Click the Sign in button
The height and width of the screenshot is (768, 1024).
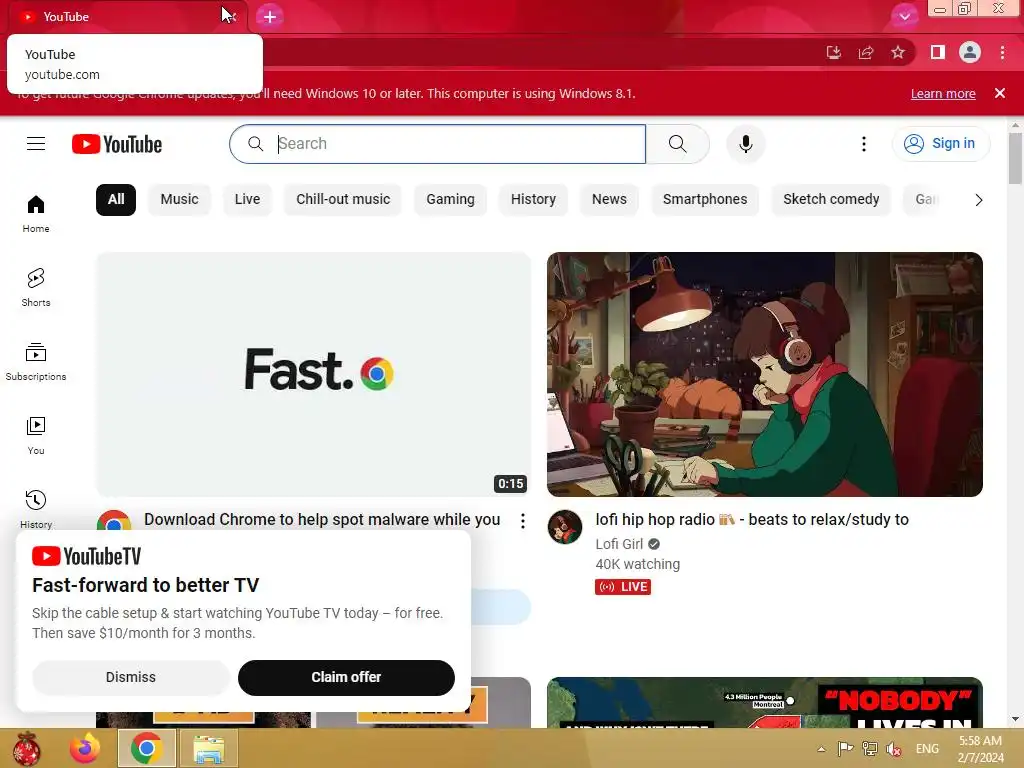(941, 144)
